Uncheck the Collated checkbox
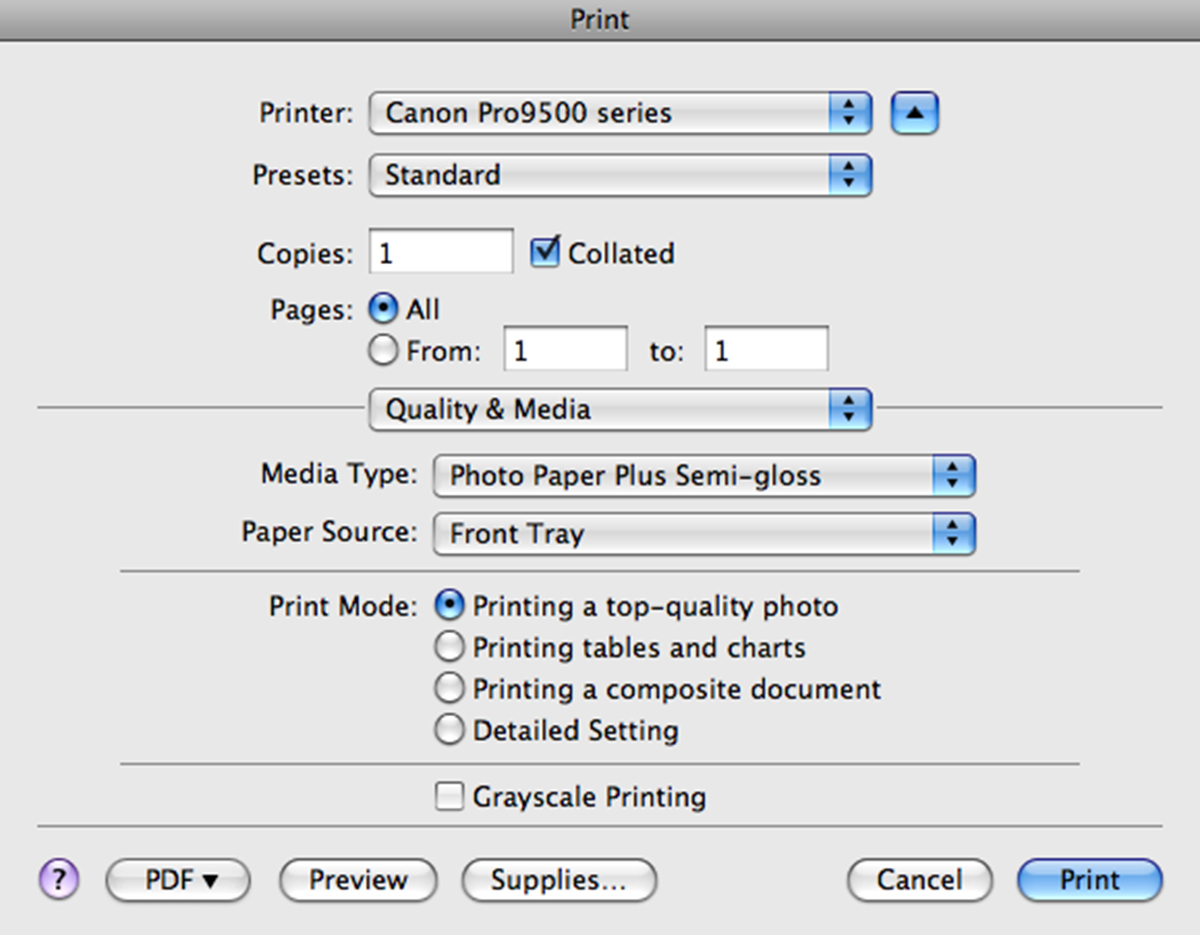Image resolution: width=1200 pixels, height=935 pixels. click(x=545, y=252)
